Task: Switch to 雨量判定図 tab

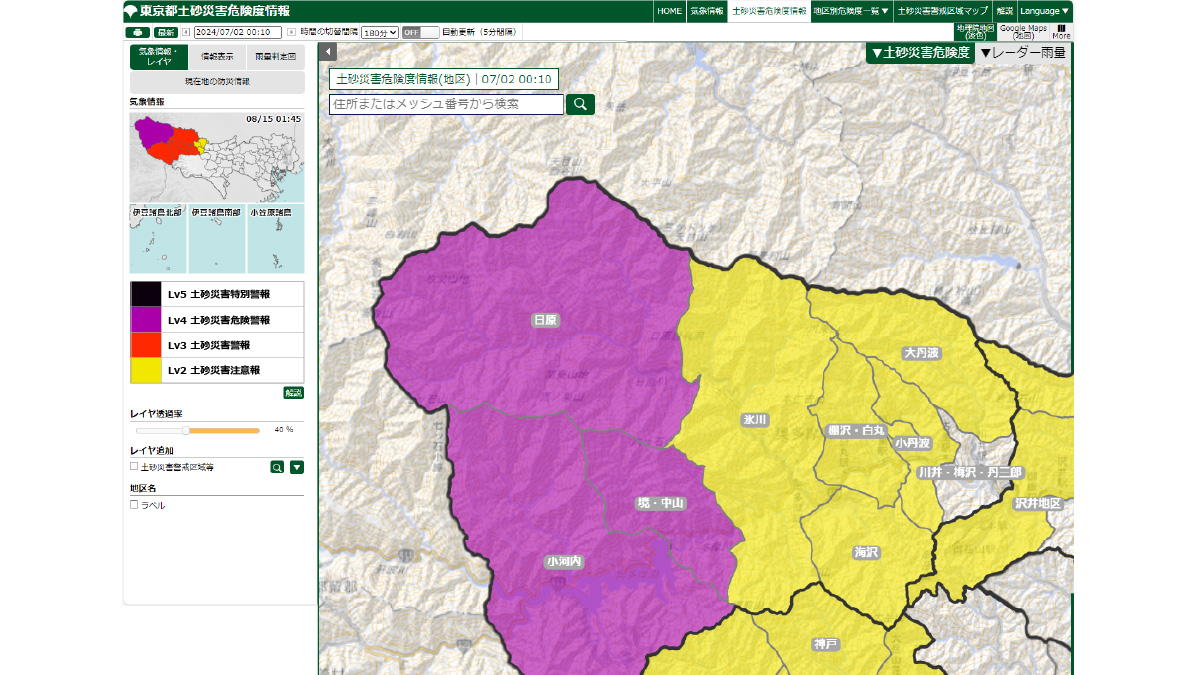Action: coord(275,57)
